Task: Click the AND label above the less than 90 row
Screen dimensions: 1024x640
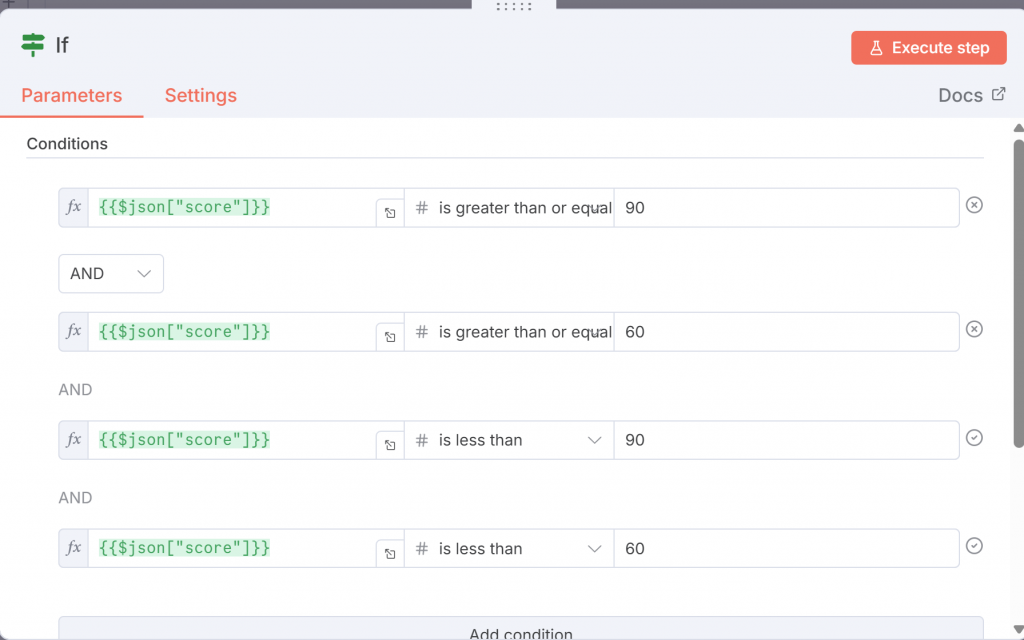Action: point(75,390)
